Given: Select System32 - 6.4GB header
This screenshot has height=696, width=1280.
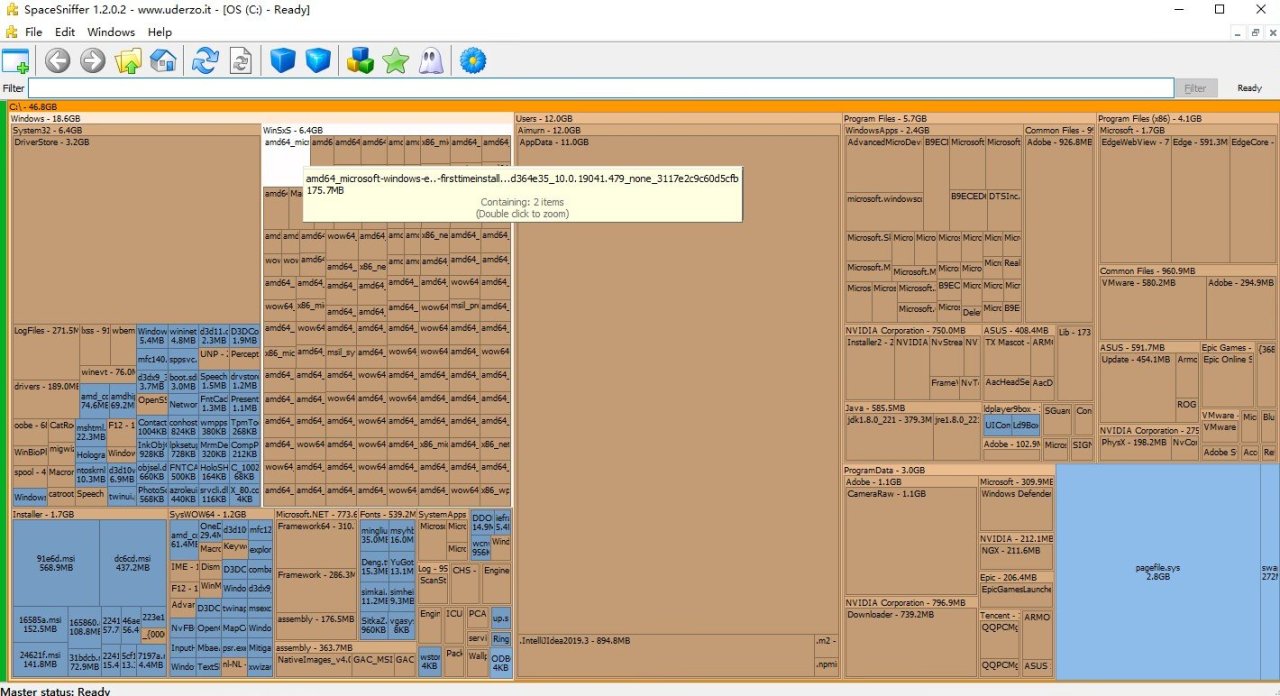Looking at the screenshot, I should (x=135, y=130).
